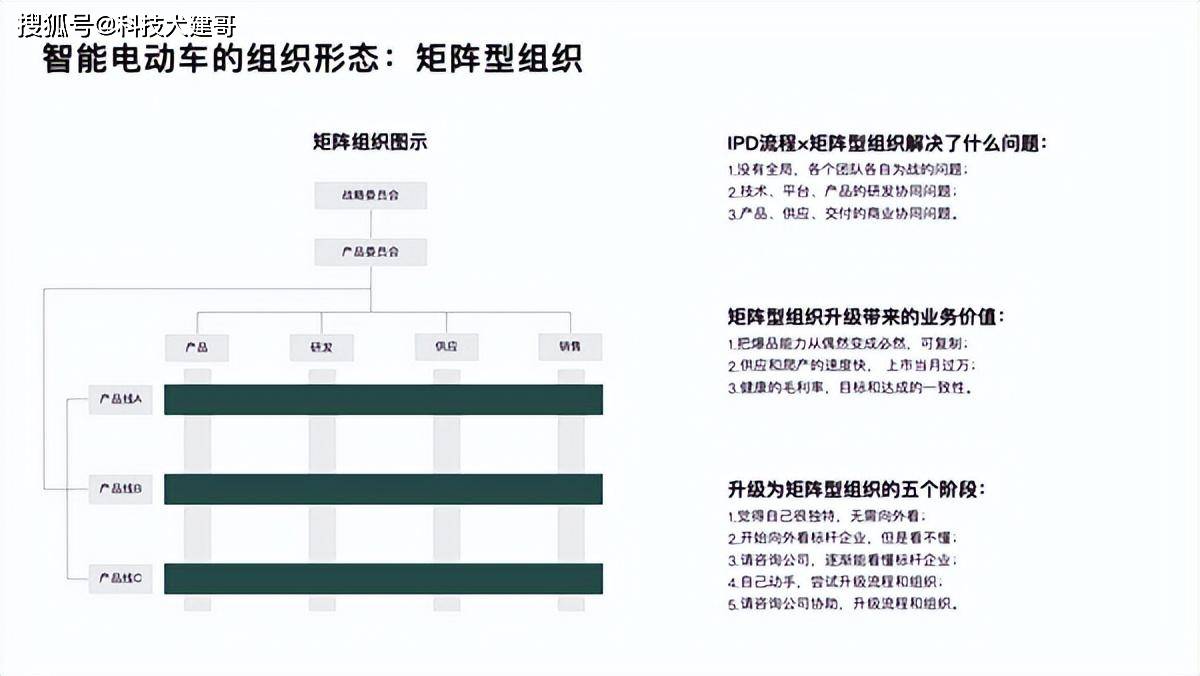Click the slide title 智能电动车的组织形态
Screen dimensions: 1200x676
point(210,59)
